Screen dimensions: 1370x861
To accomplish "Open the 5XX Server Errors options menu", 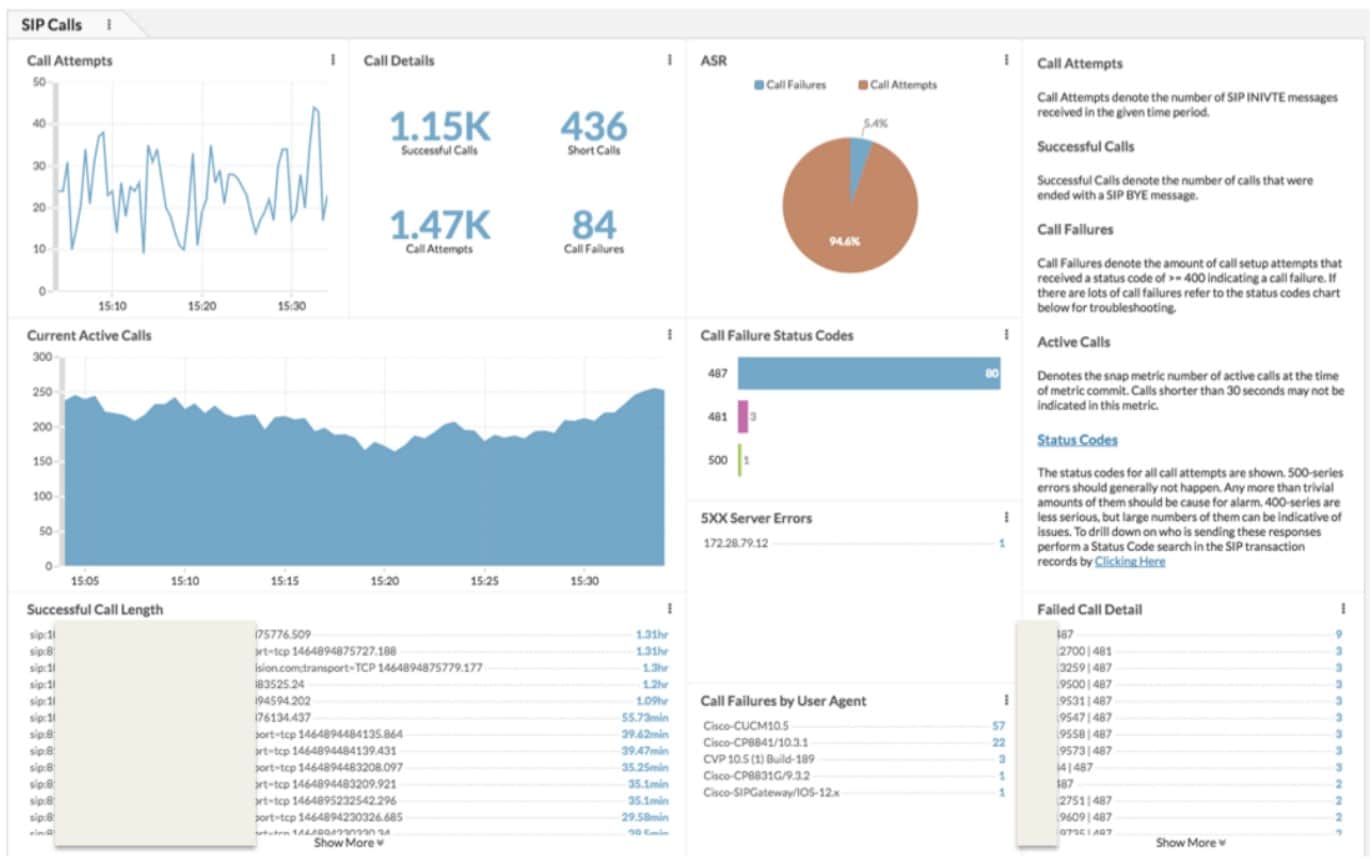I will [1006, 517].
